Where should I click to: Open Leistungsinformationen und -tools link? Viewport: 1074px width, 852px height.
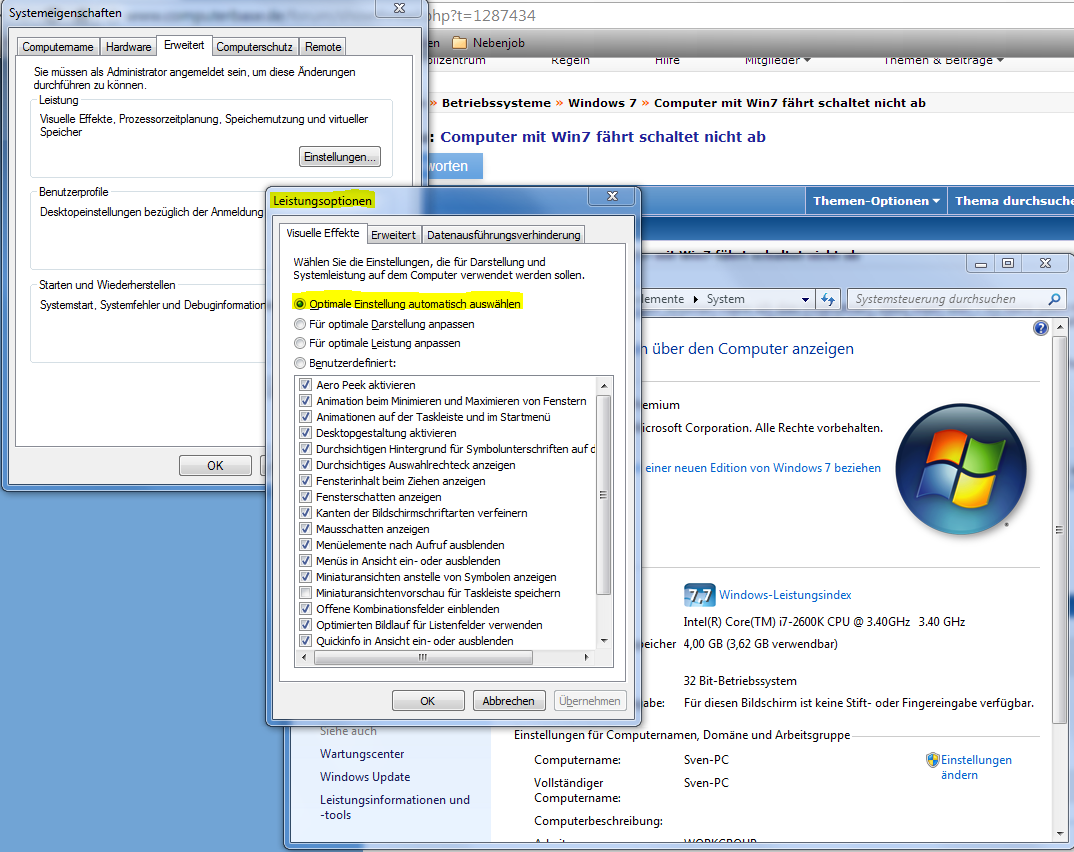[x=395, y=807]
